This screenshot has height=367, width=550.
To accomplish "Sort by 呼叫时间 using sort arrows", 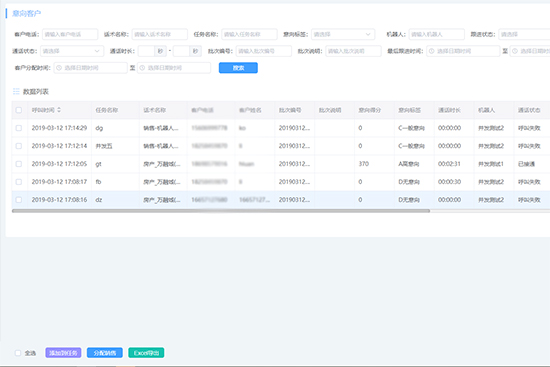I will [59, 110].
